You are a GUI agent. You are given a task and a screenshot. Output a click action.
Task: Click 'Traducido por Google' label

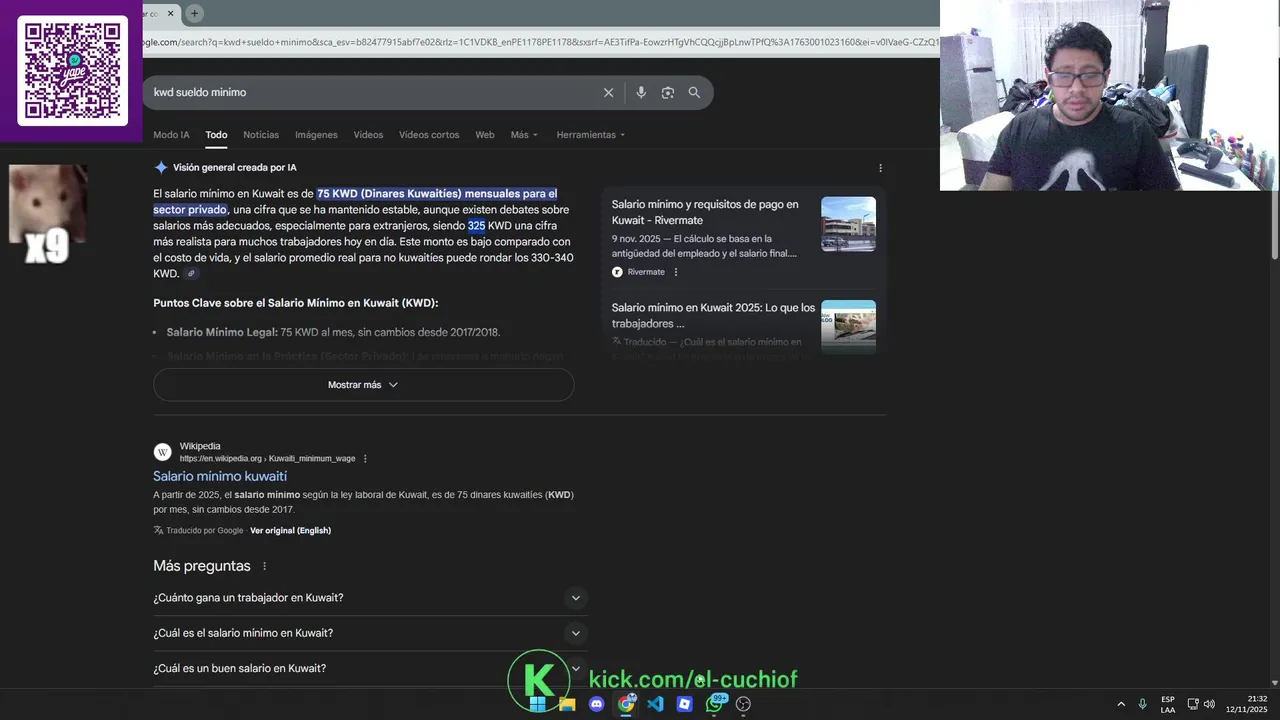[x=205, y=531]
